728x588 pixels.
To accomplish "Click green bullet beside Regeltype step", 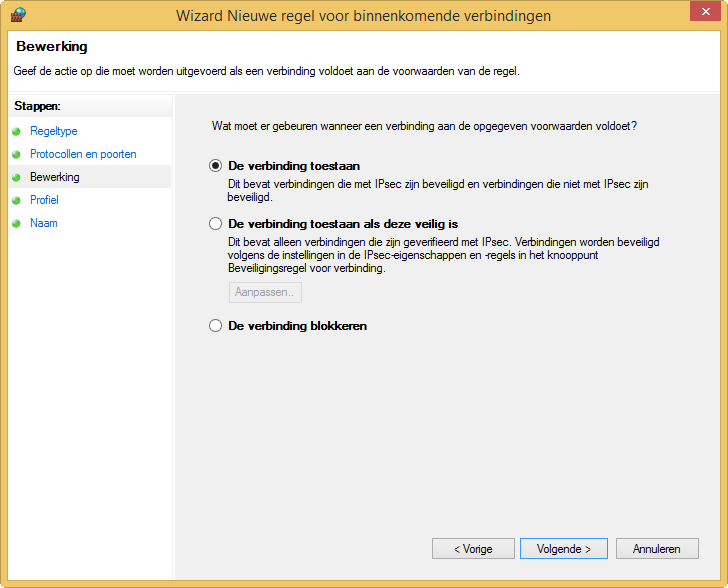I will (16, 131).
